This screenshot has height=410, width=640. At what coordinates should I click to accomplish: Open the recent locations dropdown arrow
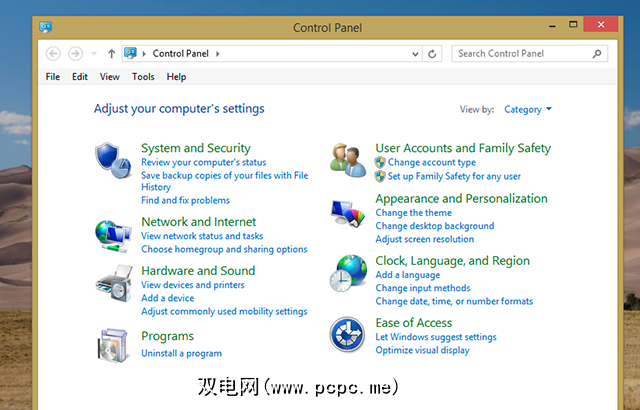[x=94, y=53]
